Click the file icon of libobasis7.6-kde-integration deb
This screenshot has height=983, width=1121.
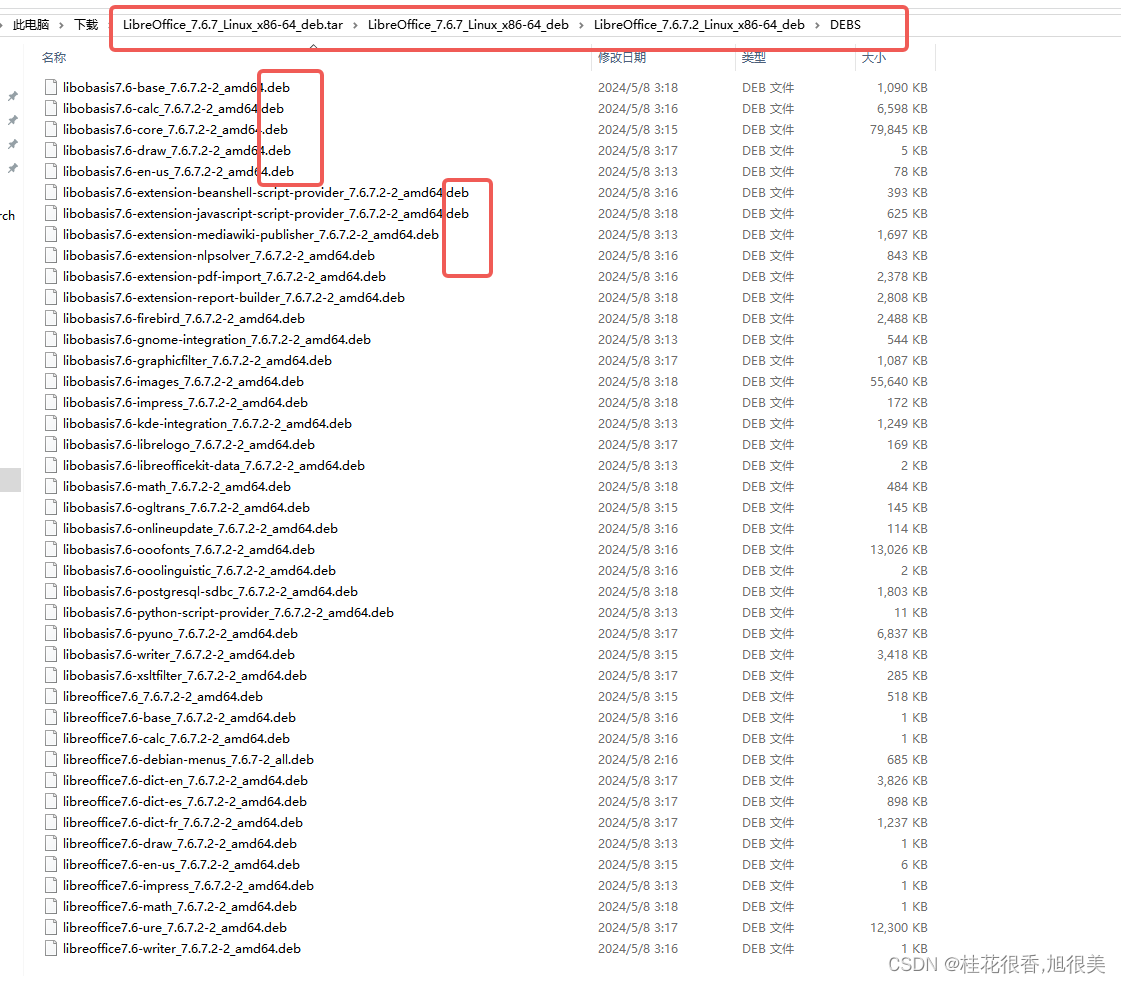click(51, 423)
